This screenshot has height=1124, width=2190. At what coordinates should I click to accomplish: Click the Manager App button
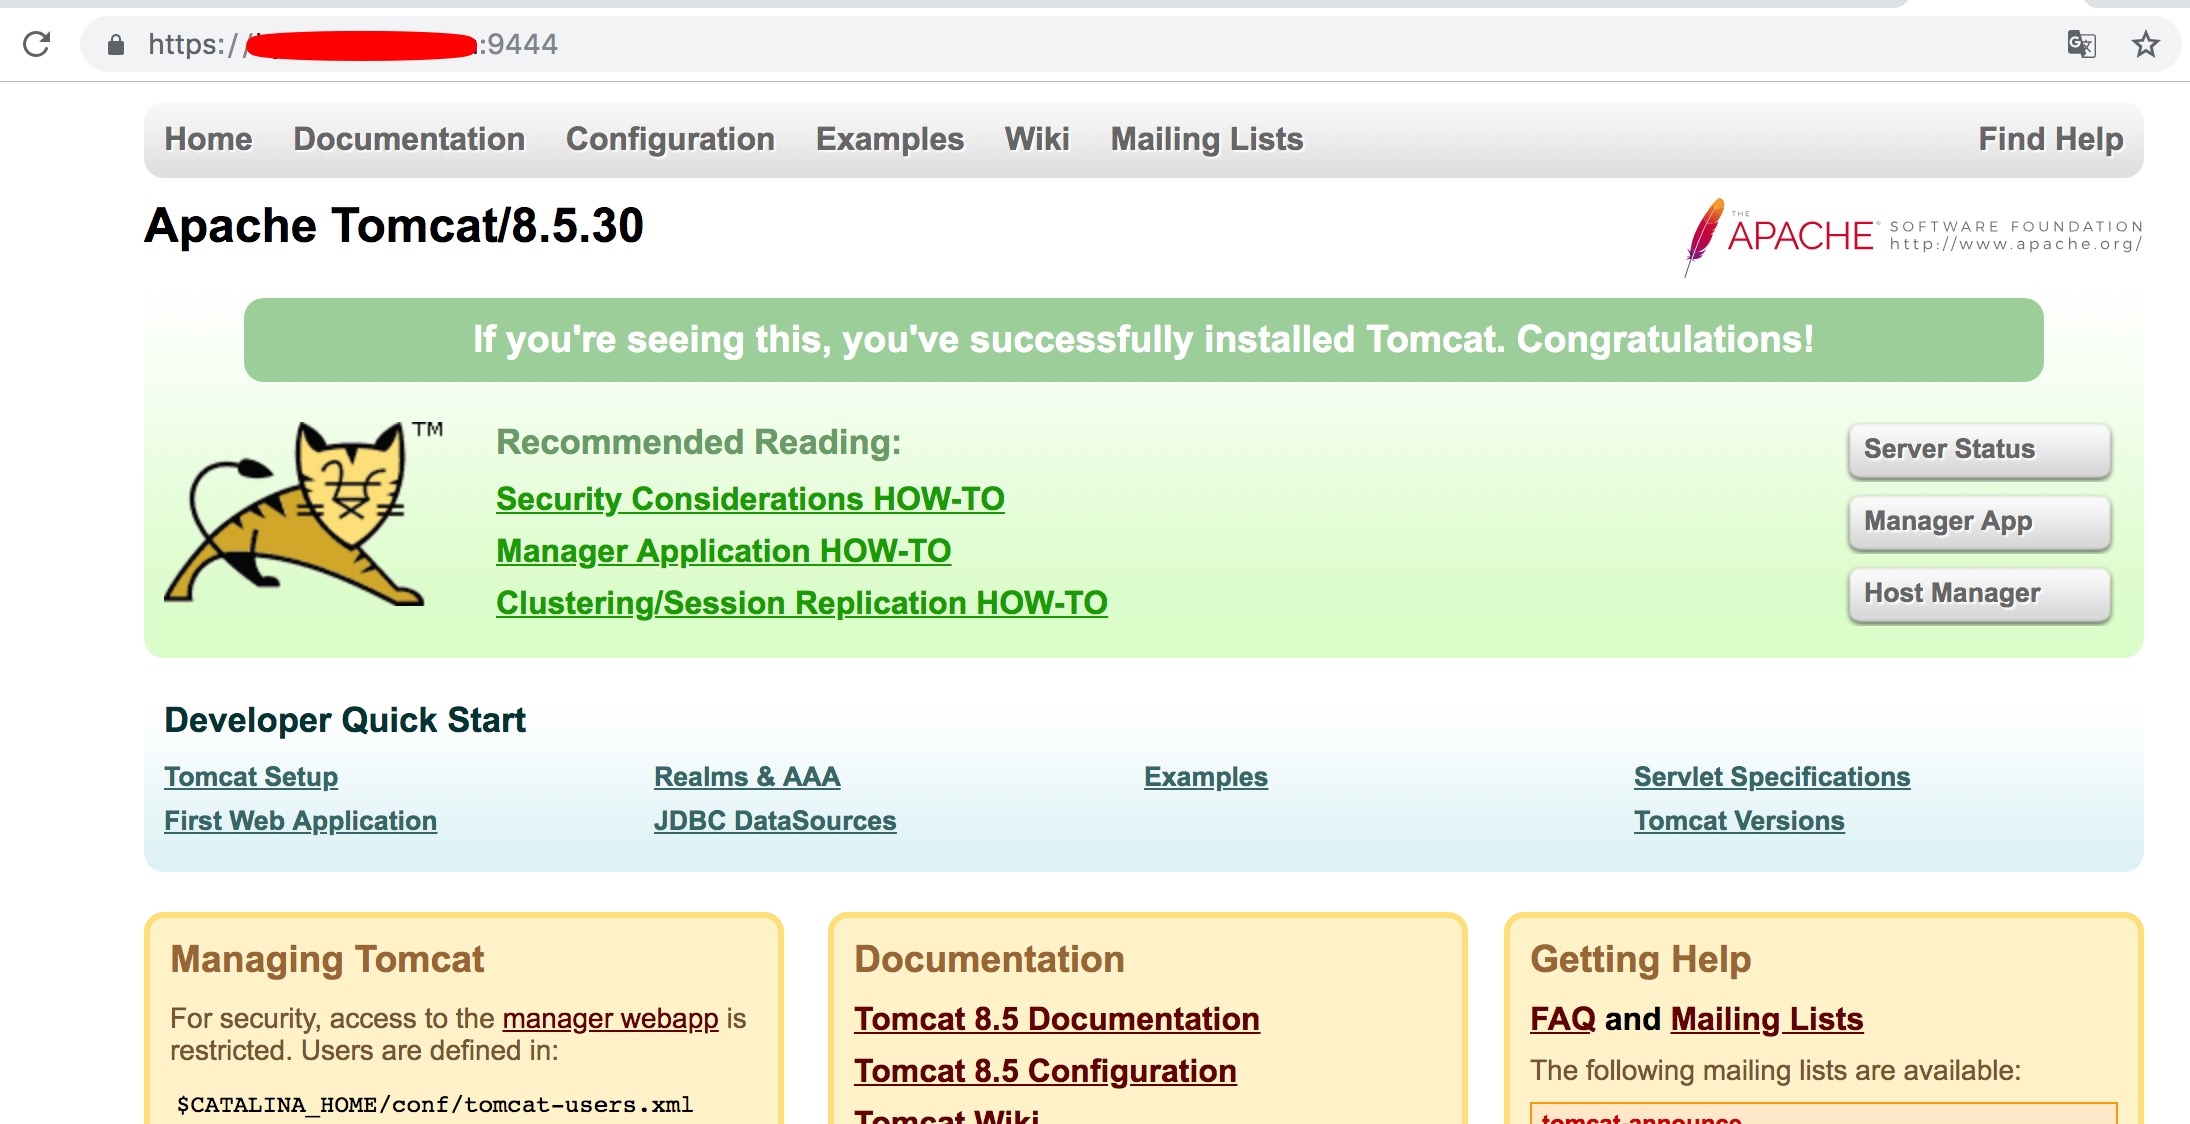(x=1979, y=522)
